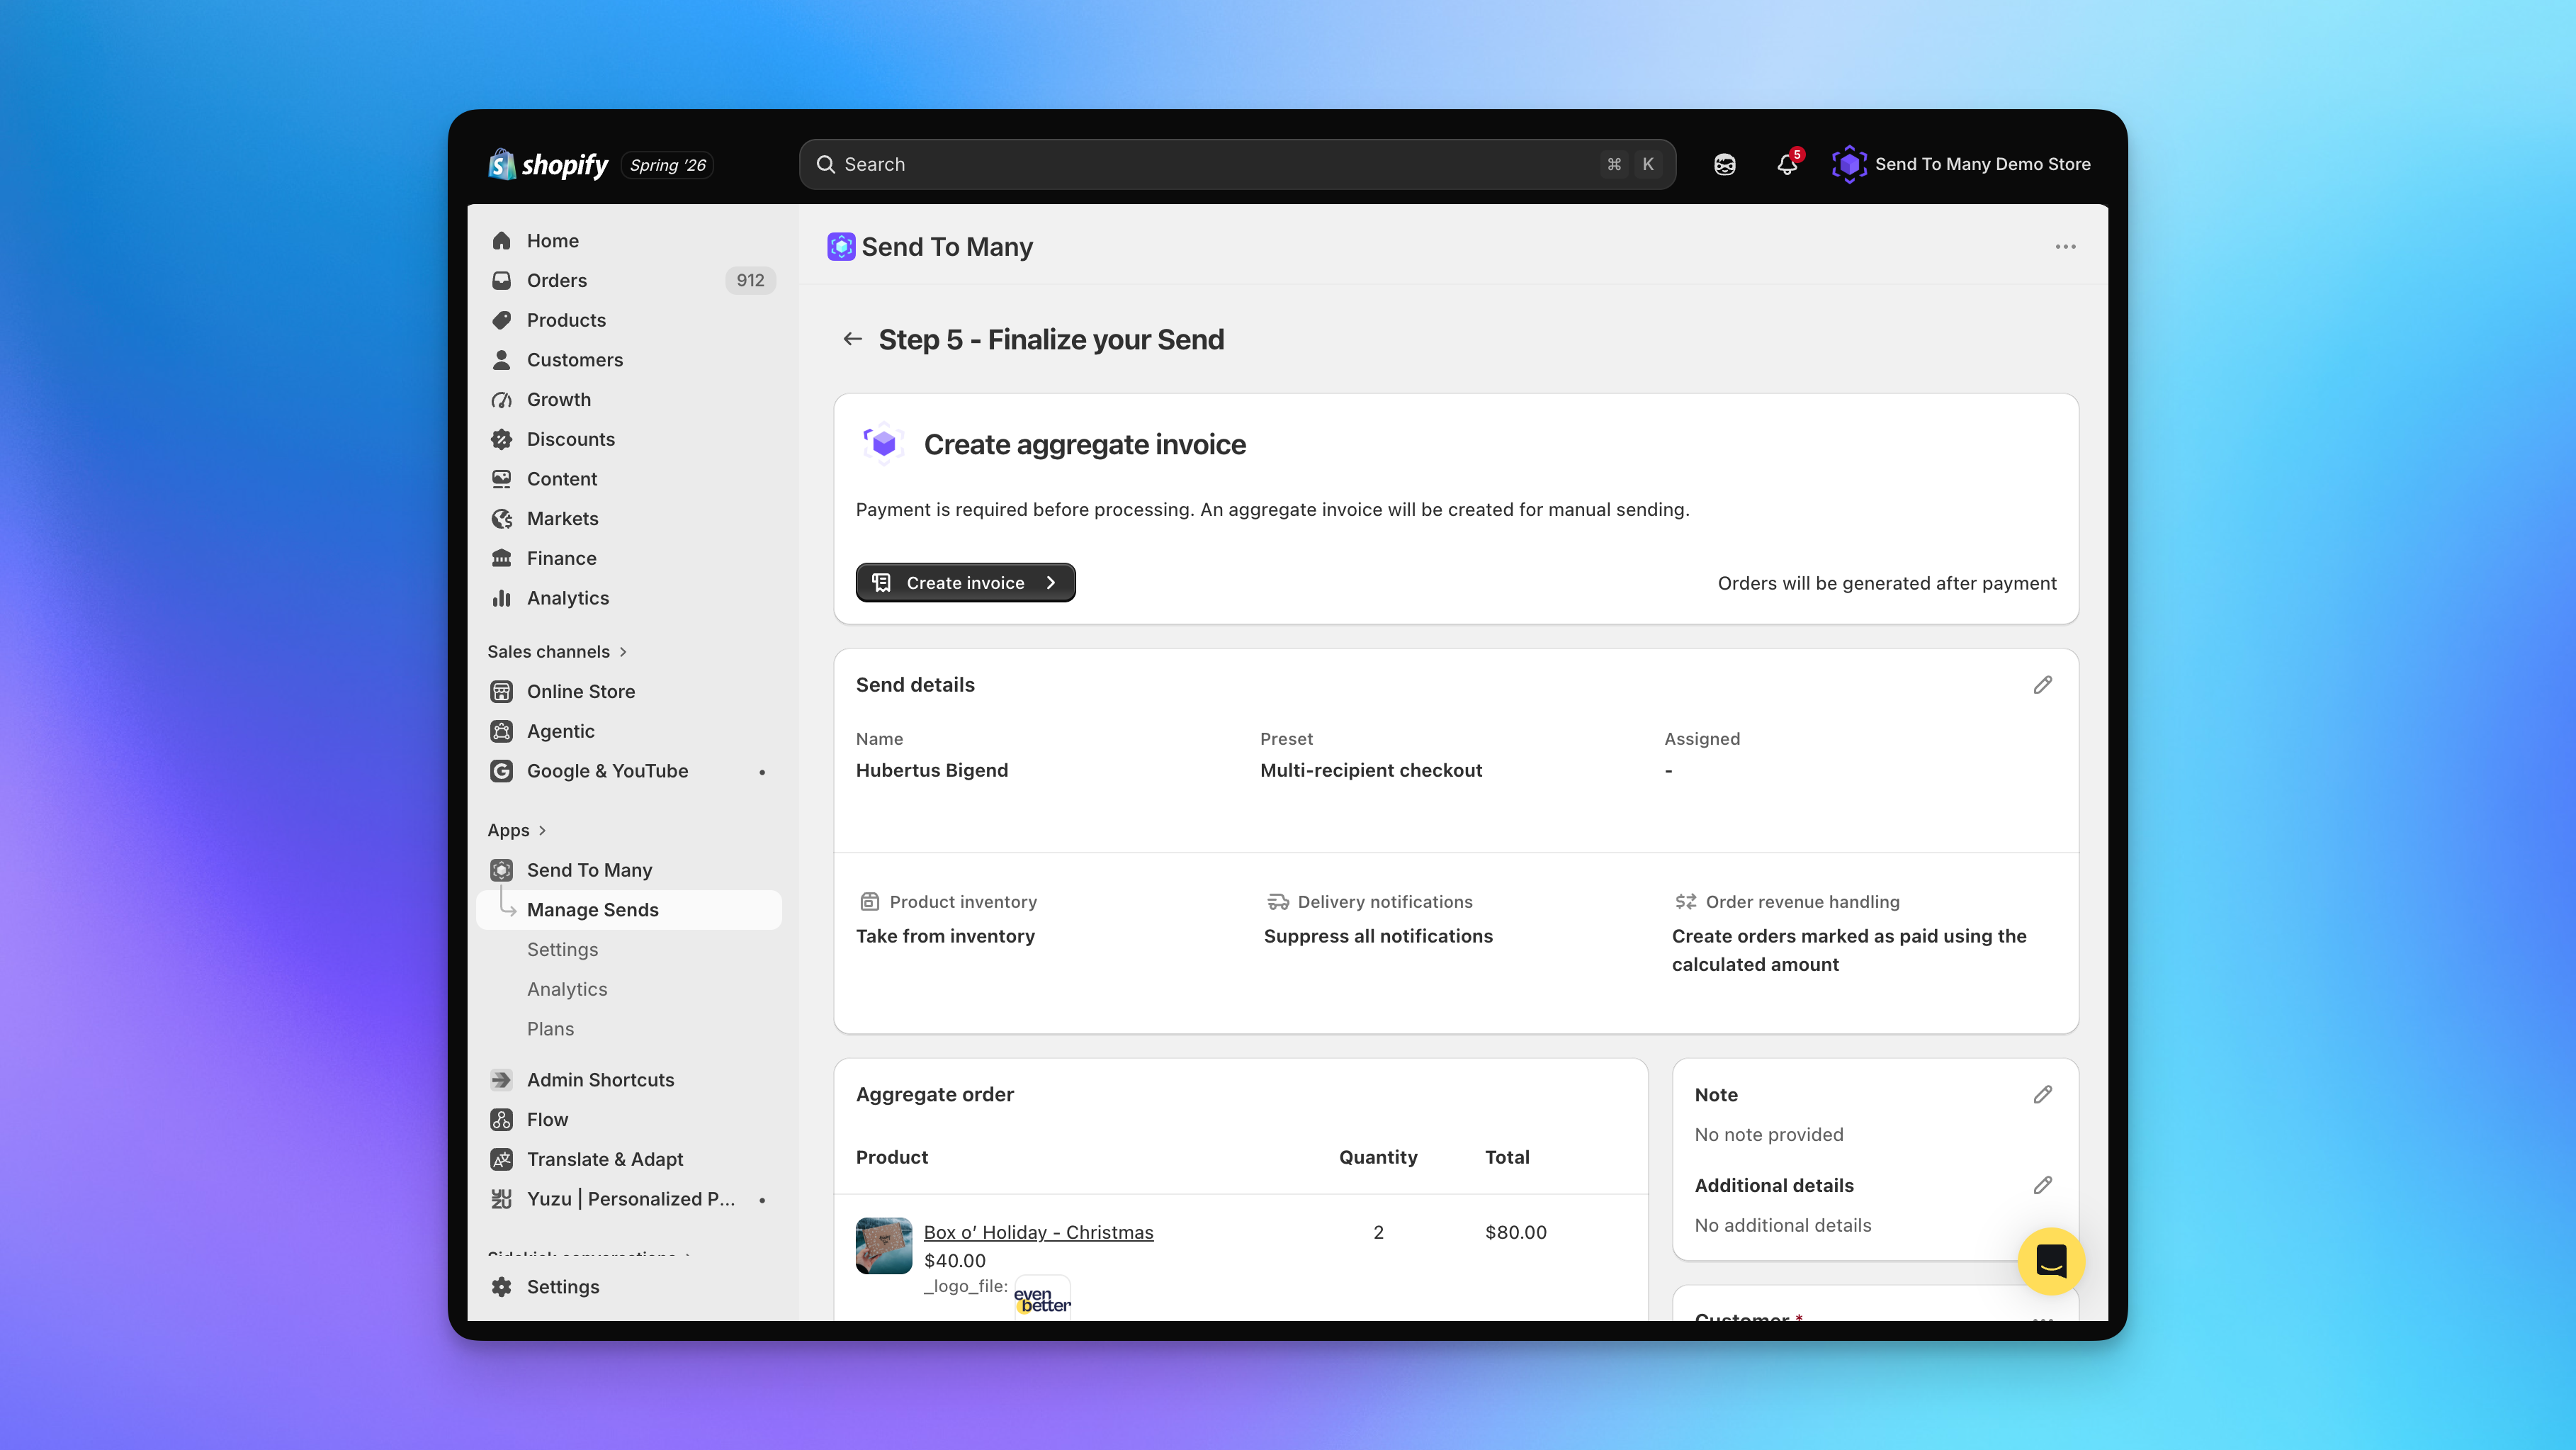Open Send To Many app Settings subitem
The height and width of the screenshot is (1450, 2576).
pyautogui.click(x=562, y=950)
